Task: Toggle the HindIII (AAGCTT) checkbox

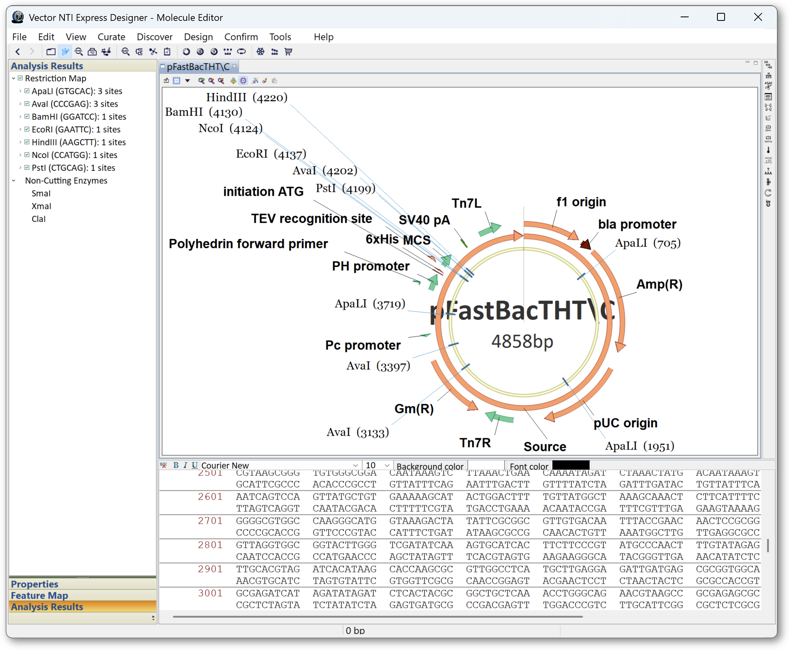Action: click(x=27, y=142)
